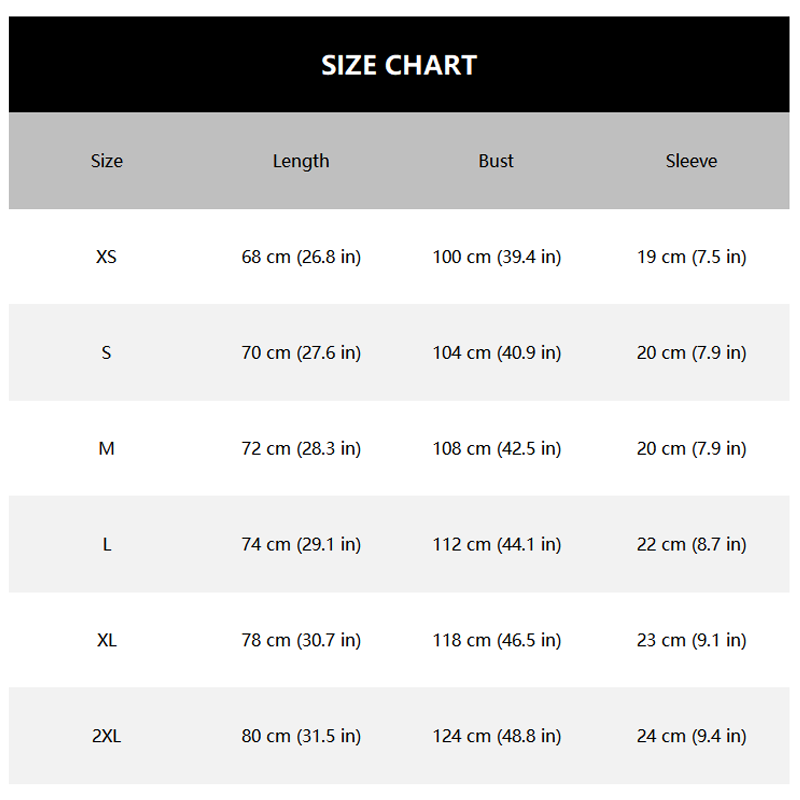Select the XL size row label
Viewport: 800px width, 800px height.
coord(107,640)
